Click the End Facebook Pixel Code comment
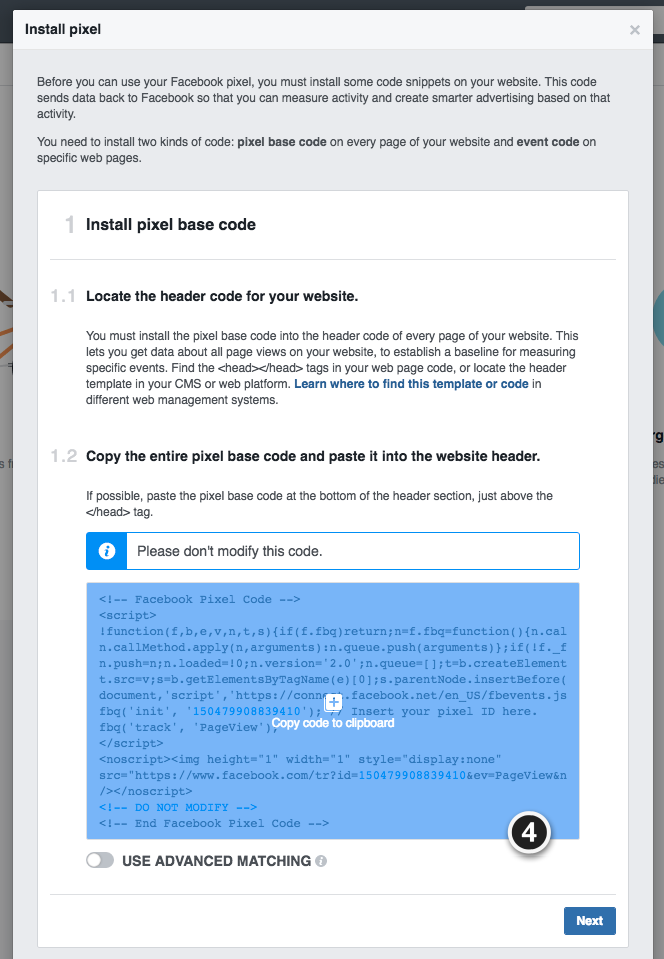Image resolution: width=664 pixels, height=959 pixels. [x=214, y=823]
